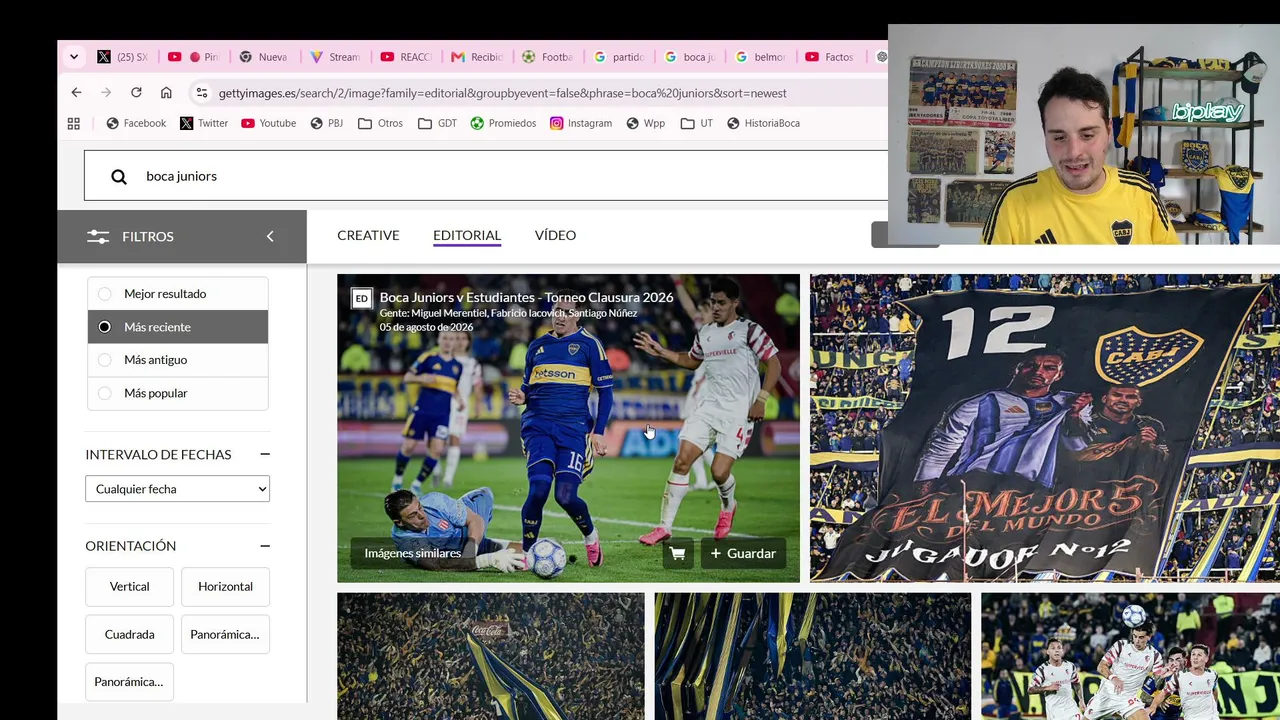Open site information icon in address bar
The height and width of the screenshot is (720, 1280).
pos(201,93)
